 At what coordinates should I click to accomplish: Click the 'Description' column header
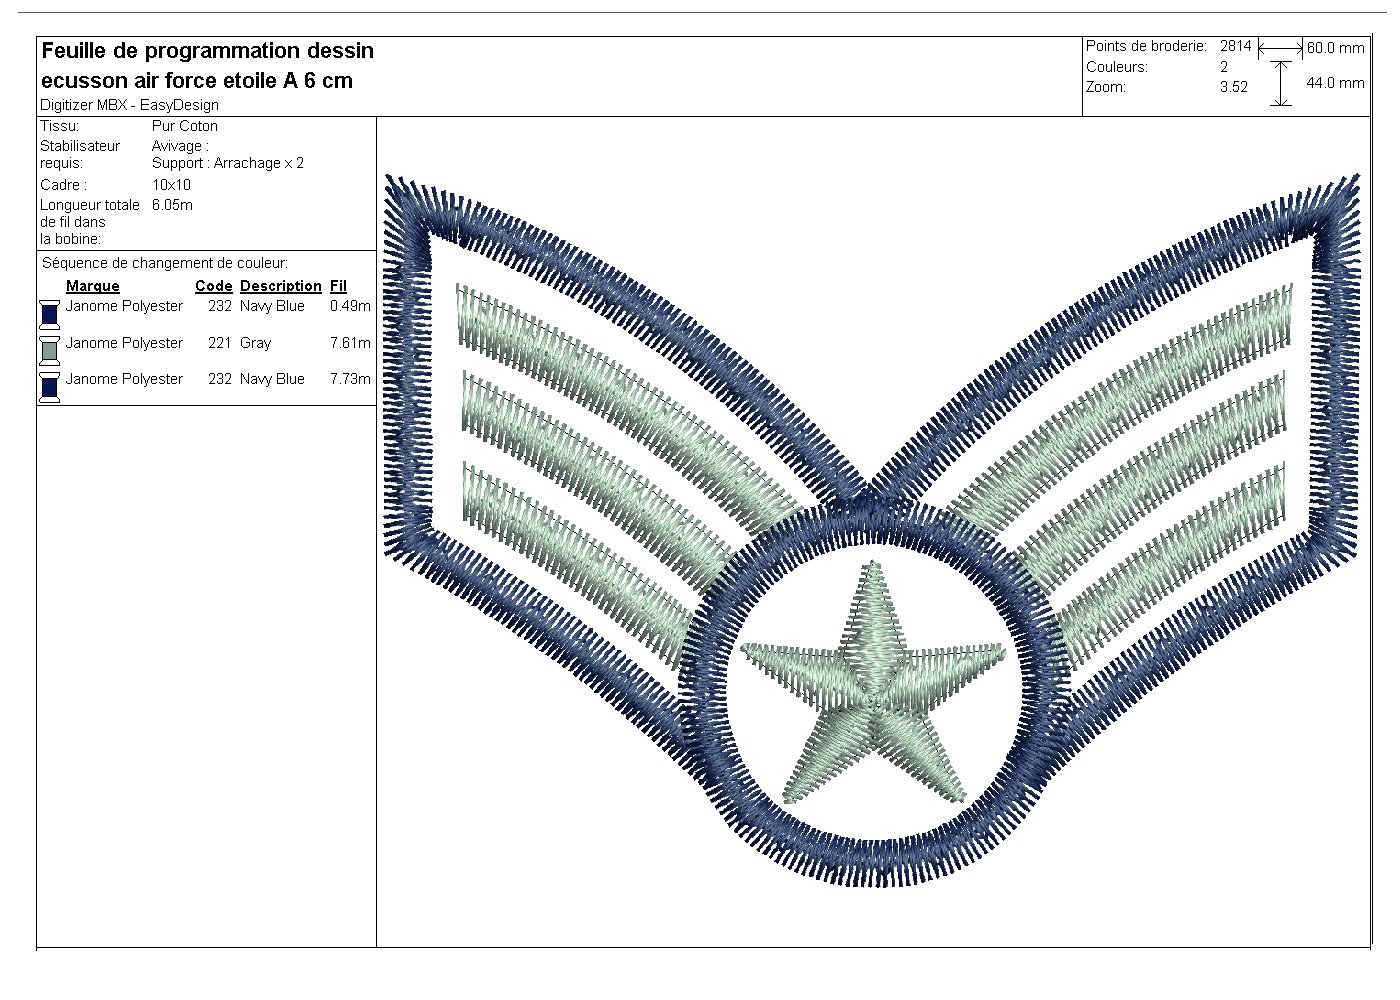(281, 286)
